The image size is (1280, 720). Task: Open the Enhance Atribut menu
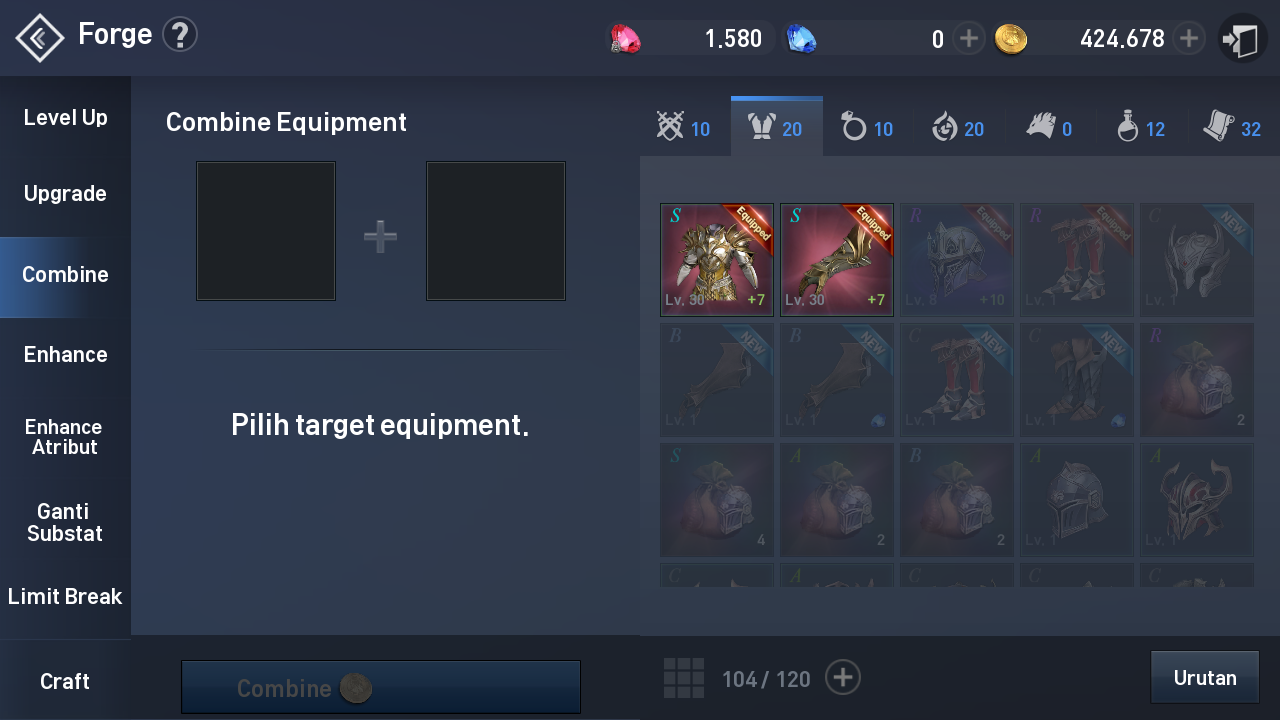(x=65, y=437)
